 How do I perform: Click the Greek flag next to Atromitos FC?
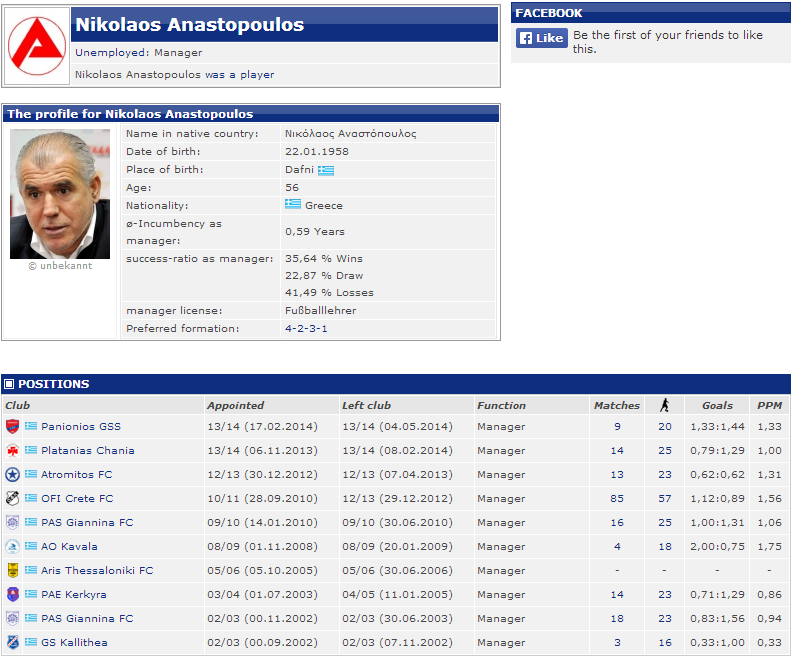[x=31, y=474]
